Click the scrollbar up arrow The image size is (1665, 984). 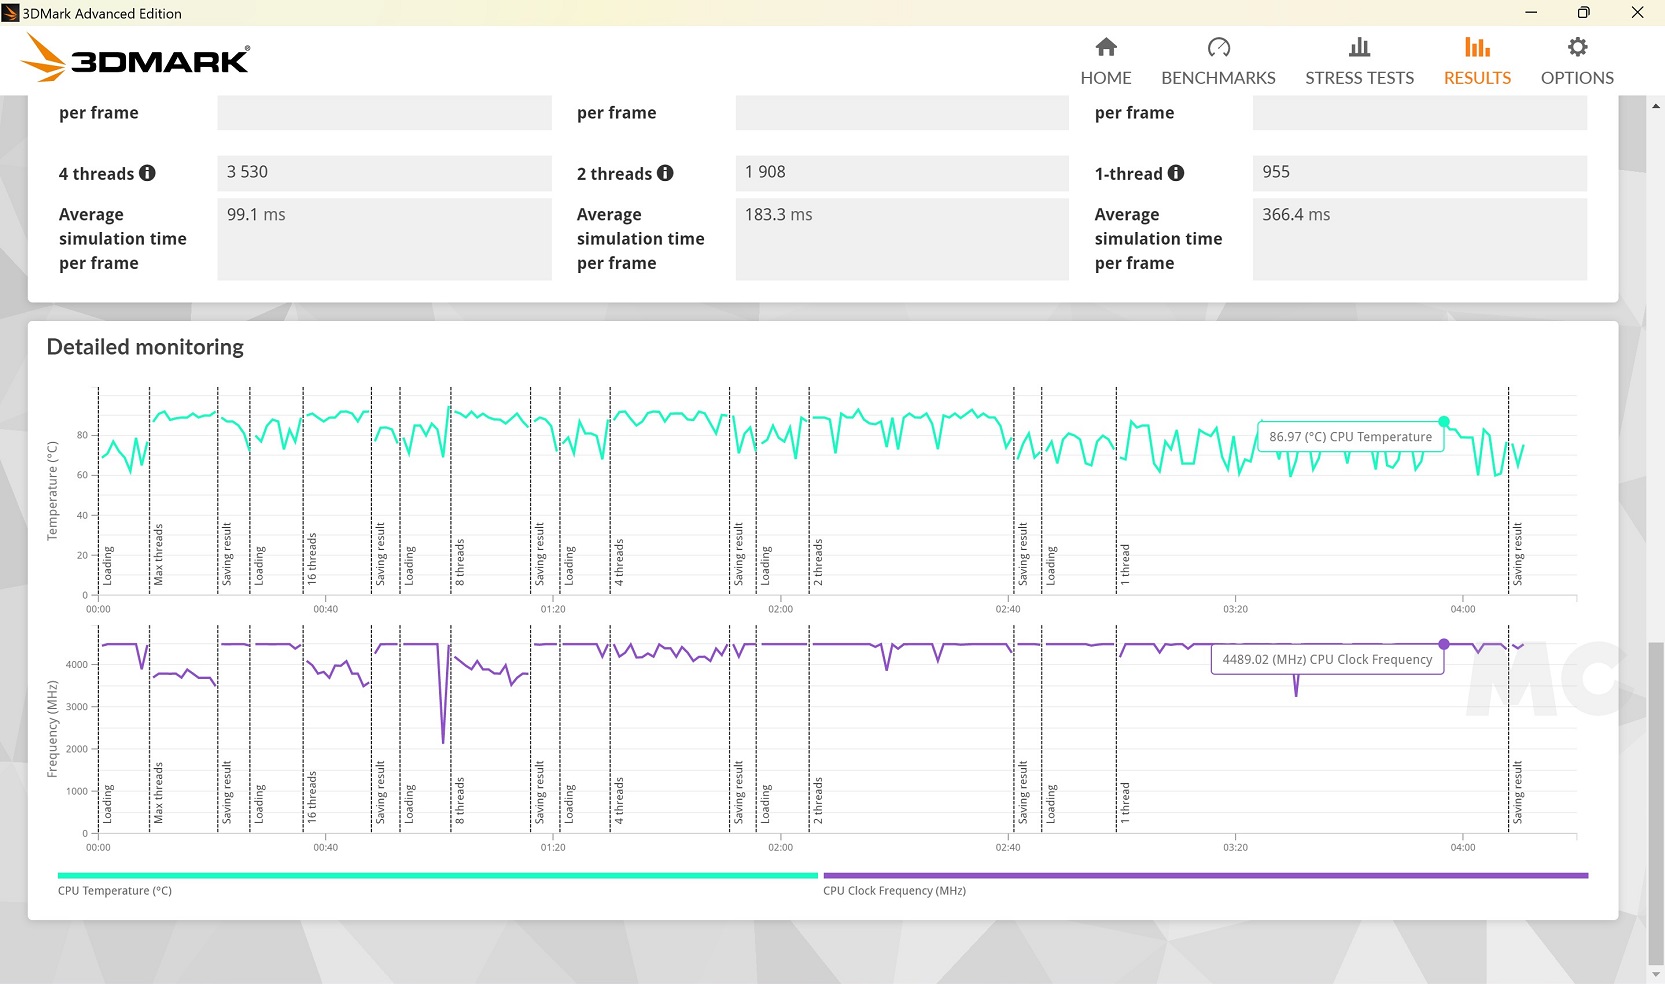click(1656, 105)
